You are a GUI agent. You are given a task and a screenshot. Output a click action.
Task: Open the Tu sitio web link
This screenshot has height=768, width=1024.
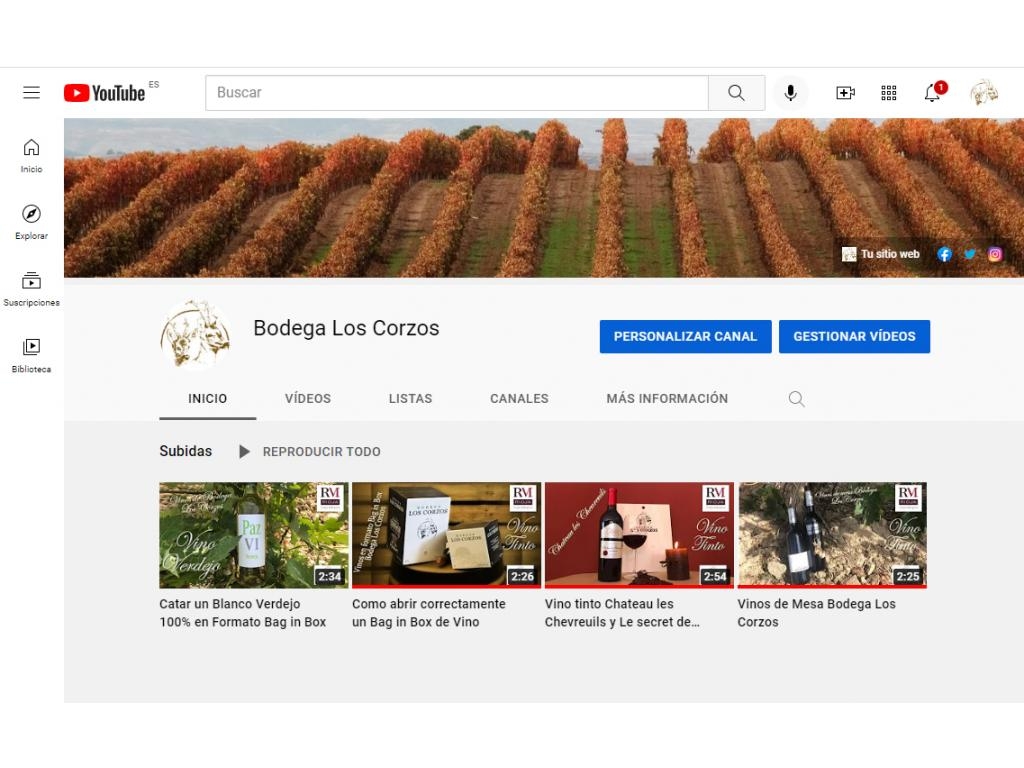881,254
